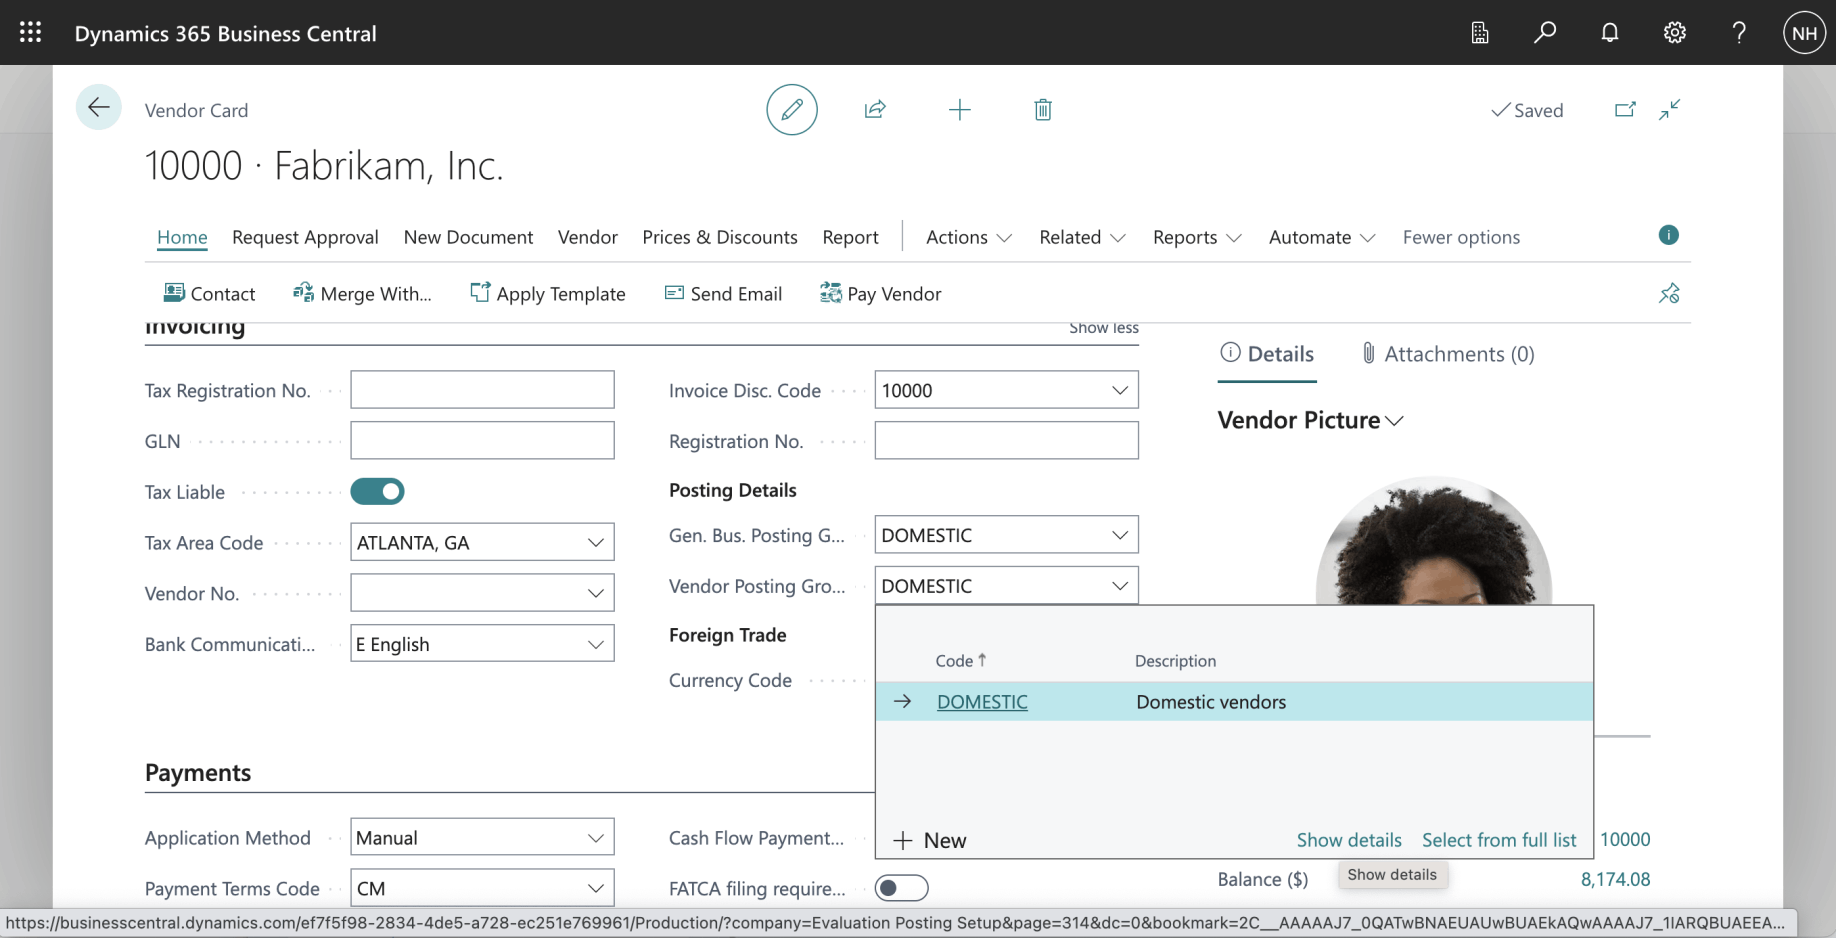Click the notification bell icon

(1609, 33)
